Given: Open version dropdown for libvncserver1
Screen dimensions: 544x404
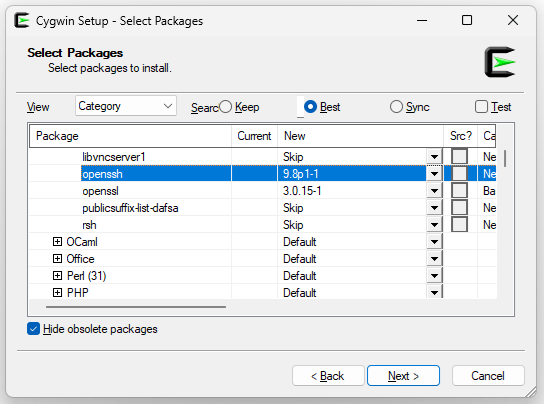Looking at the screenshot, I should [x=434, y=157].
